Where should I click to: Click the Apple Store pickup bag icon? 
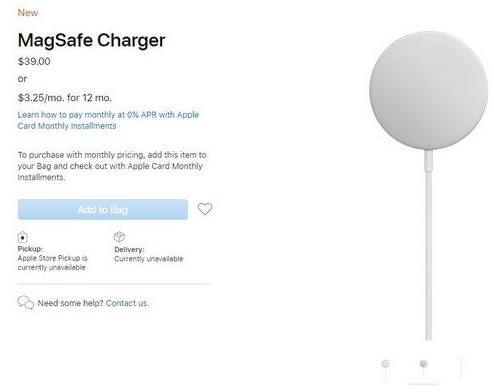[22, 237]
